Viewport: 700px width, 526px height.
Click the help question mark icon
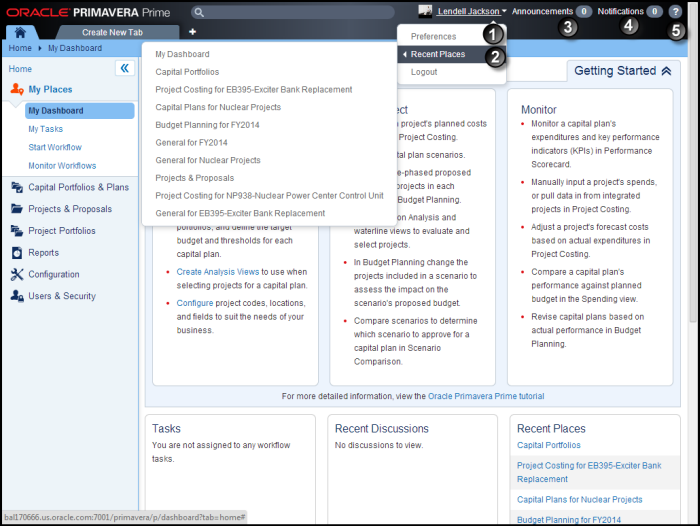click(x=675, y=12)
